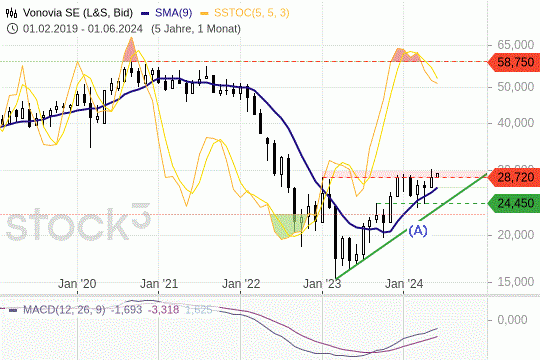
Task: Click the 65,000 price axis label
Action: pos(516,45)
